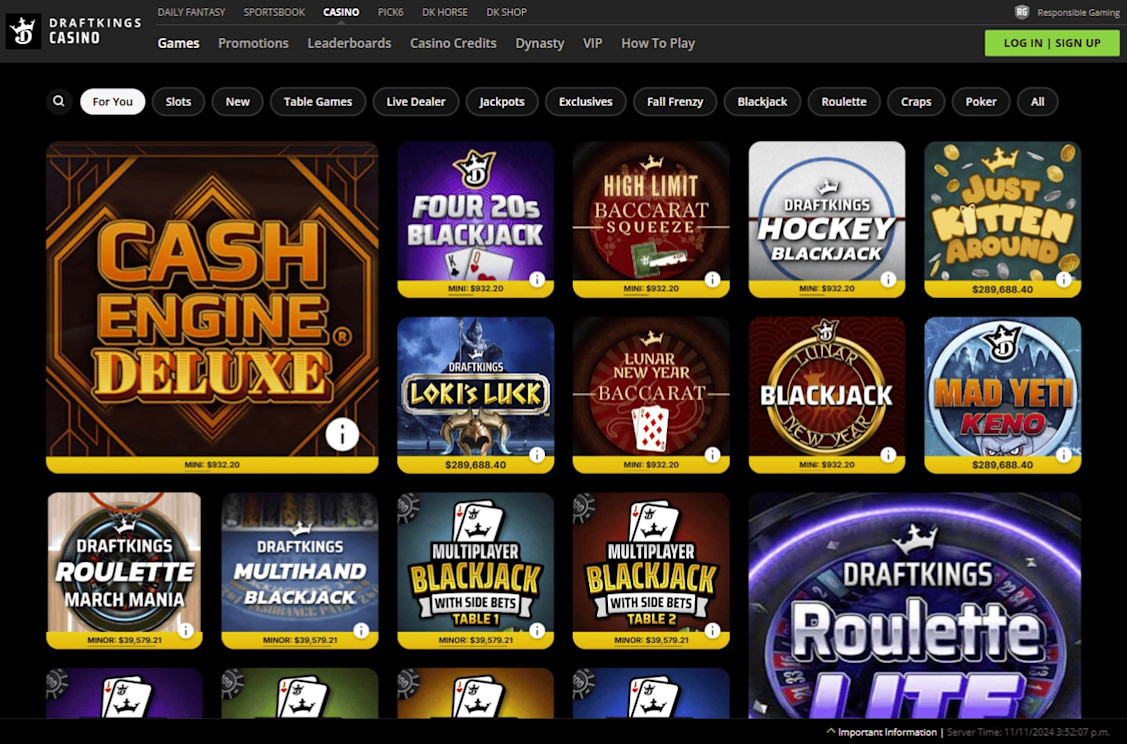Show info for Four 20s Blackjack
This screenshot has height=744, width=1127.
[x=537, y=280]
